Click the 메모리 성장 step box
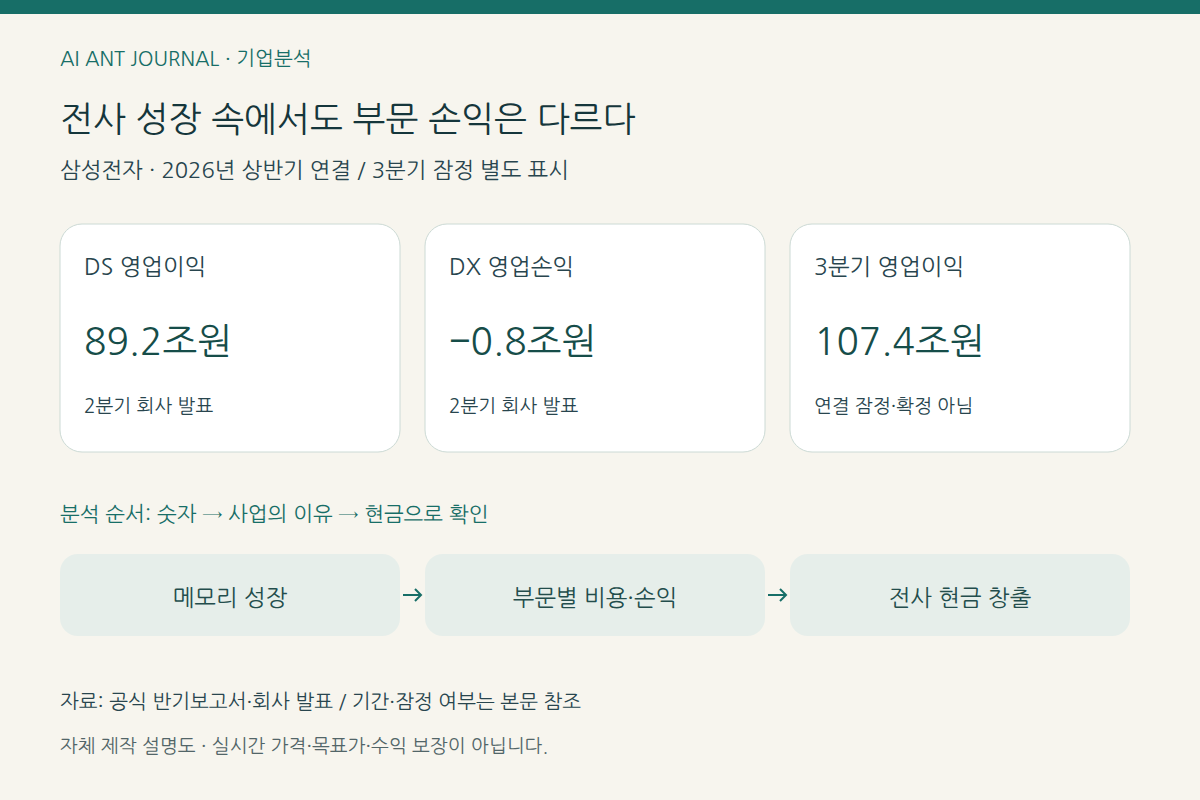The width and height of the screenshot is (1200, 800). coord(230,595)
